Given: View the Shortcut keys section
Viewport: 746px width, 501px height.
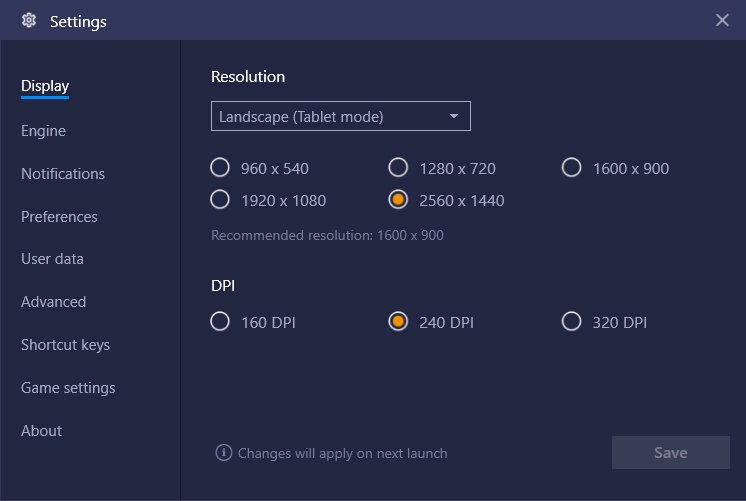Looking at the screenshot, I should click(x=65, y=344).
